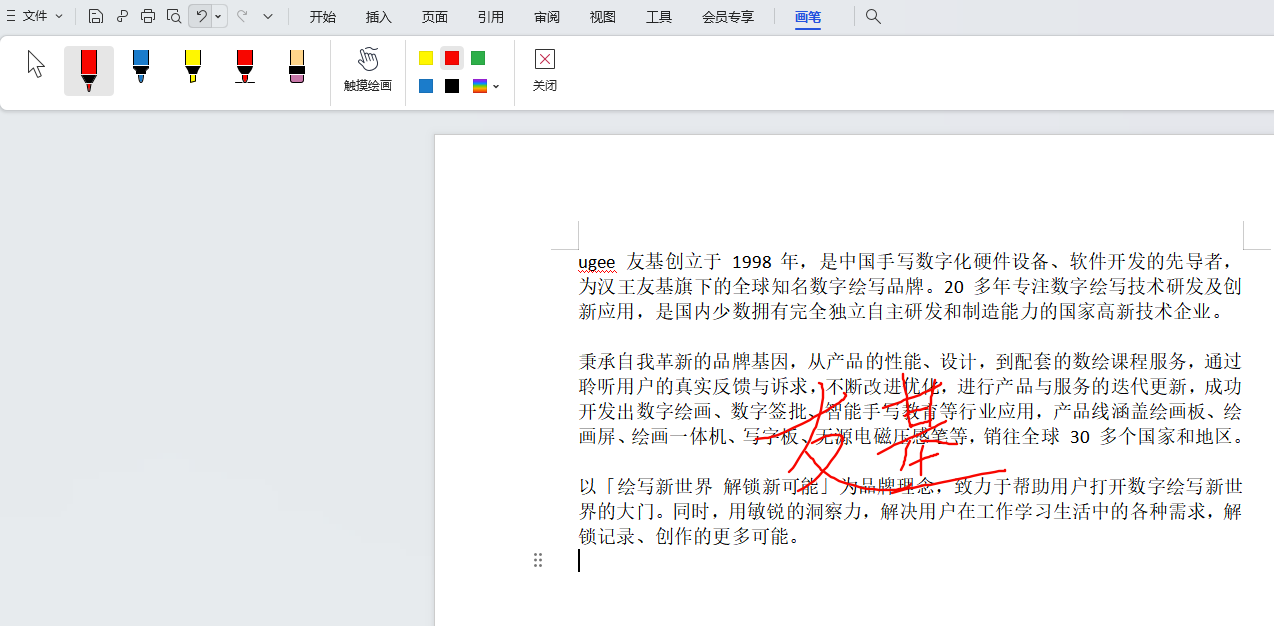
Task: Expand quick access toolbar customize chevron
Action: pos(267,16)
